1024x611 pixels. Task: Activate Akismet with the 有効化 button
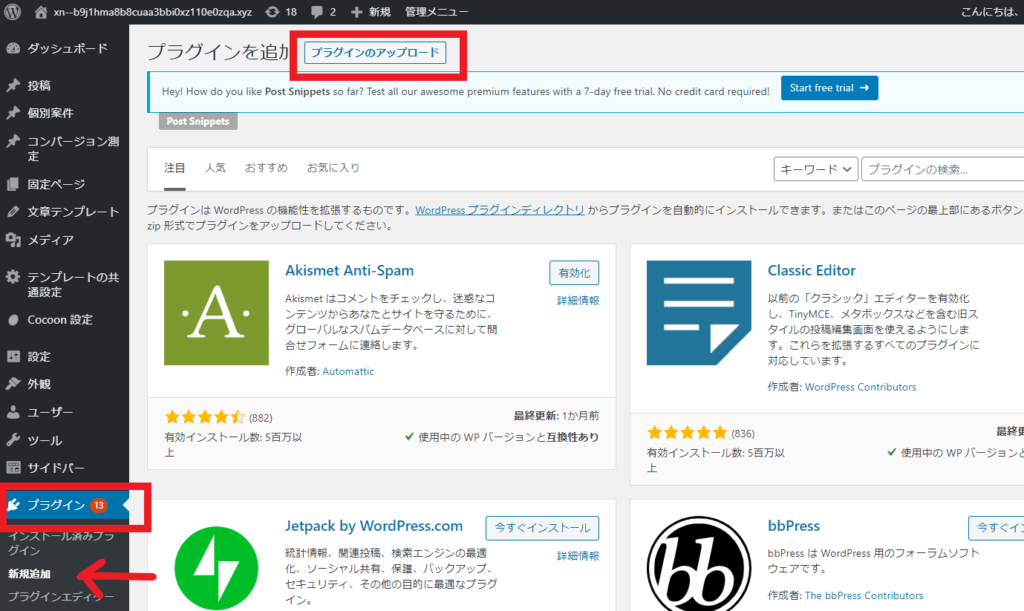coord(574,273)
